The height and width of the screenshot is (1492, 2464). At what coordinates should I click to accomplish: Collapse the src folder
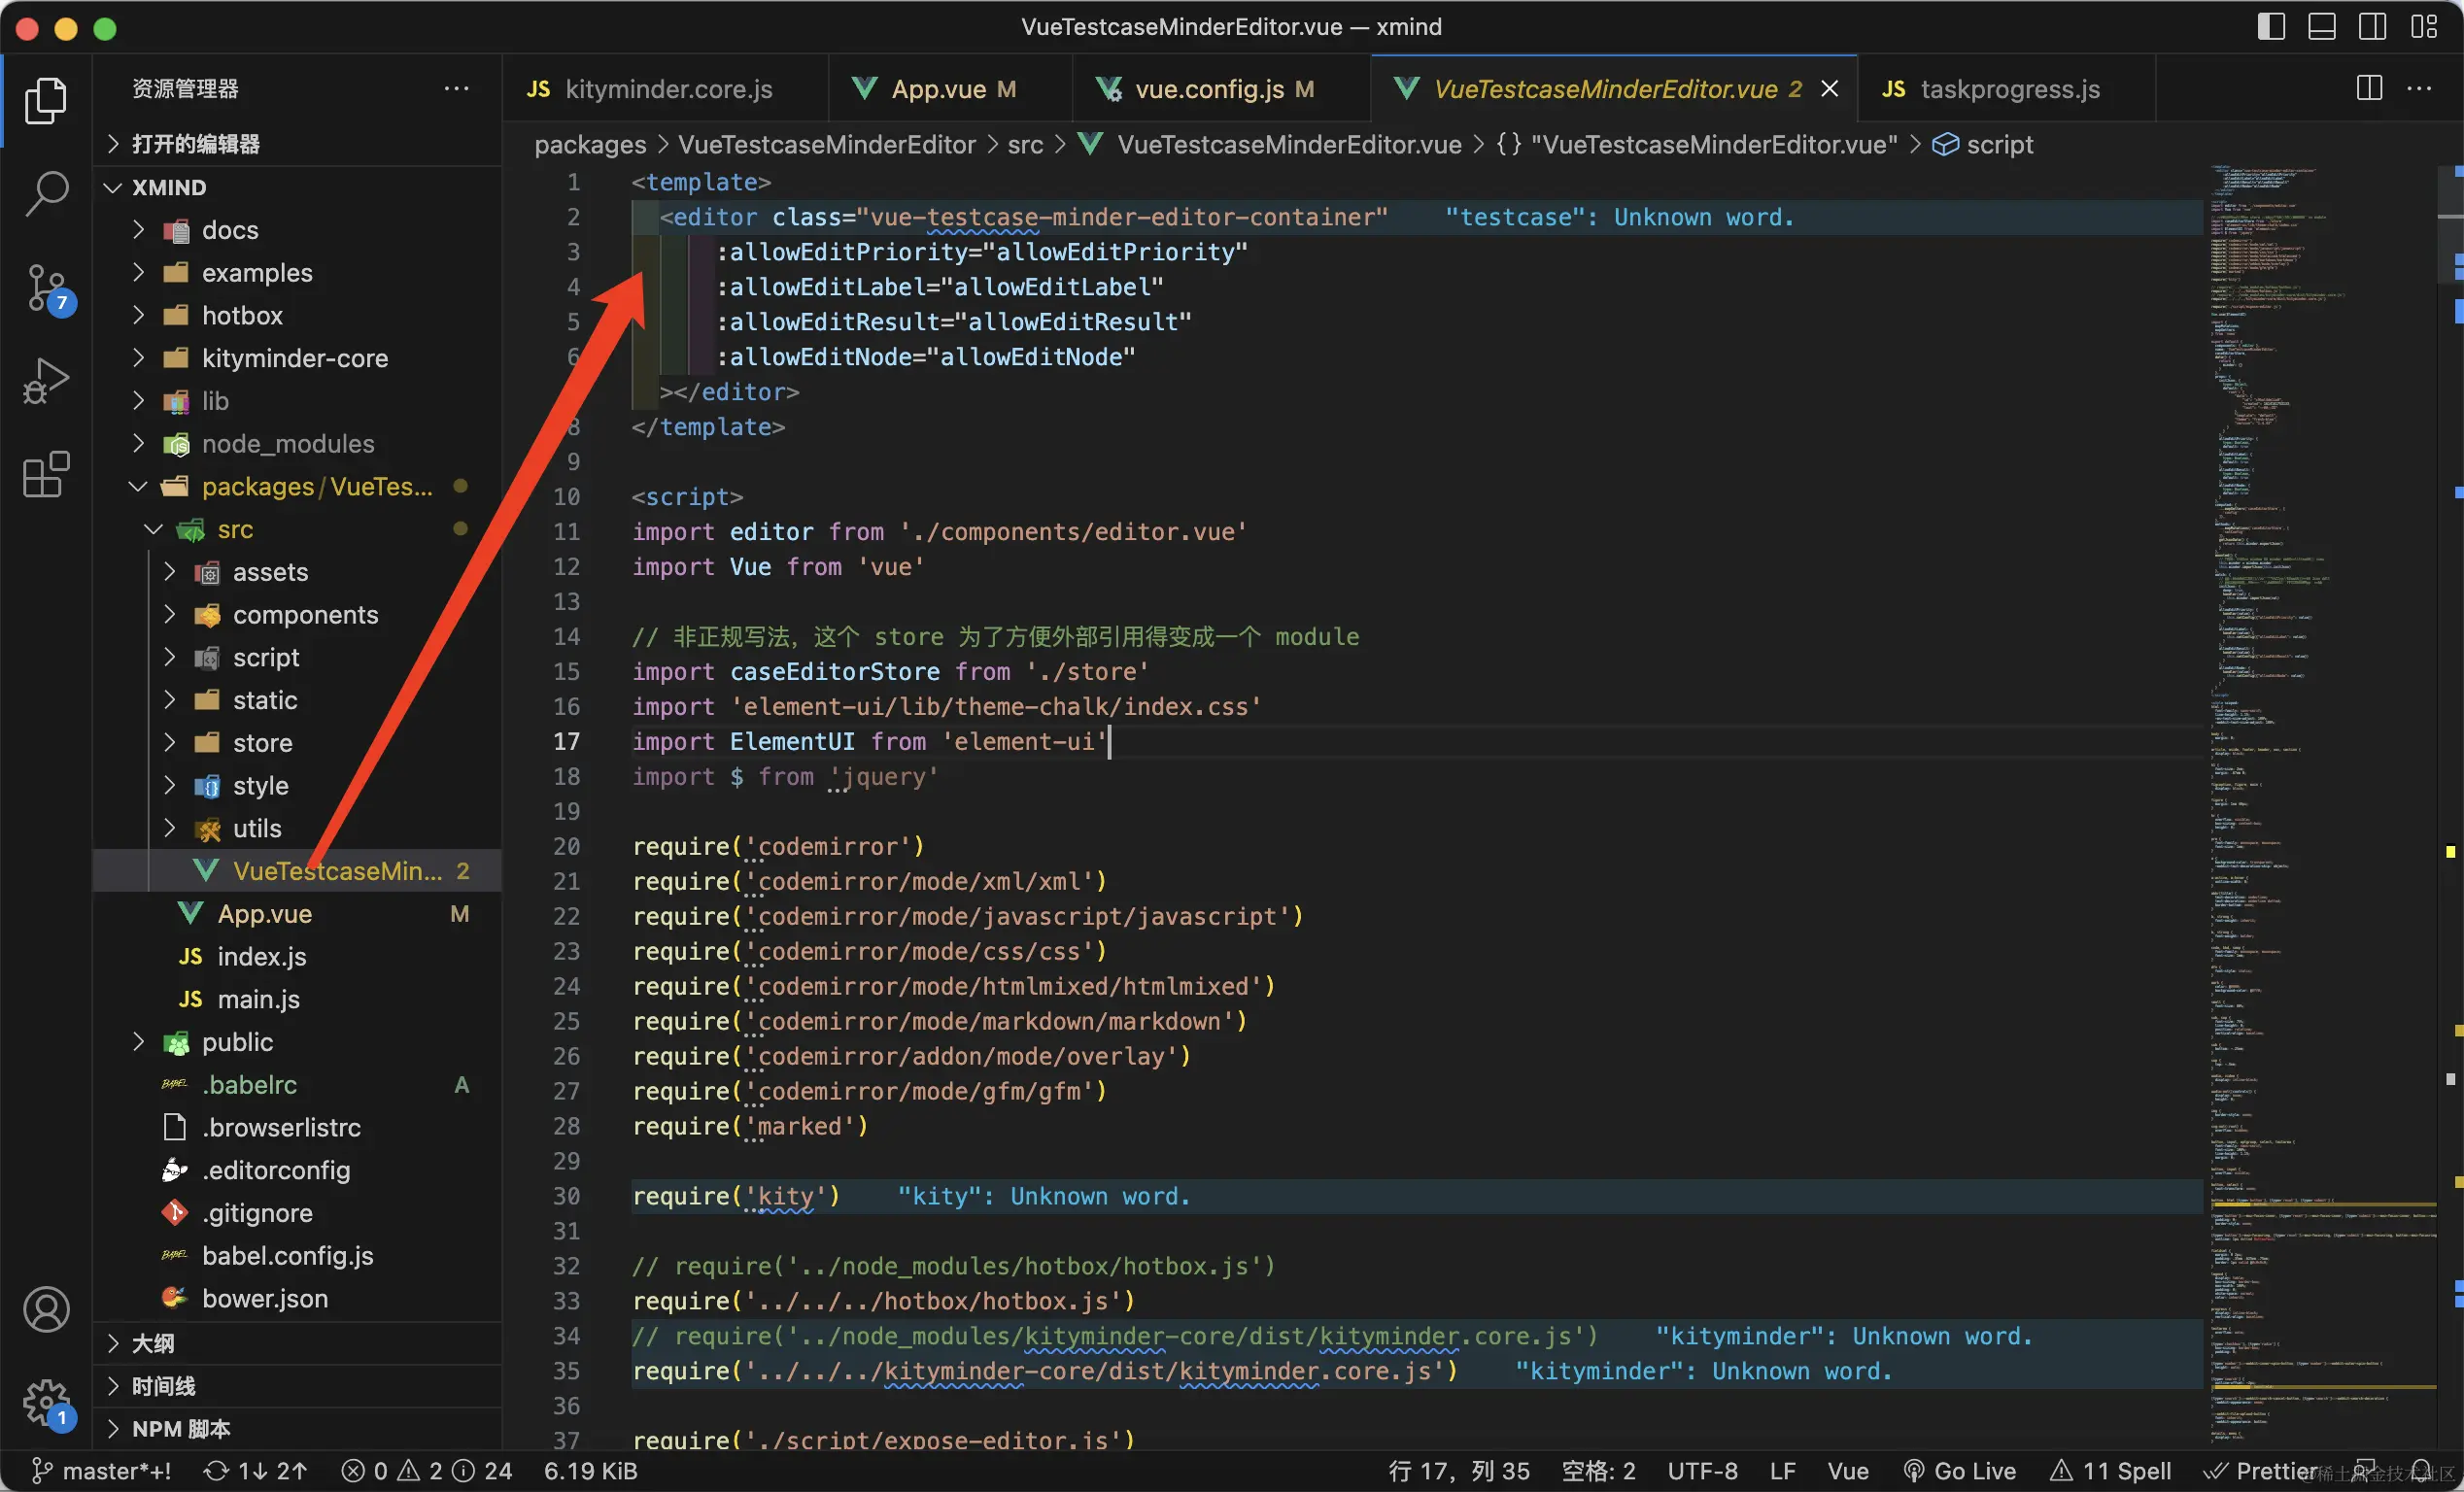coord(234,529)
